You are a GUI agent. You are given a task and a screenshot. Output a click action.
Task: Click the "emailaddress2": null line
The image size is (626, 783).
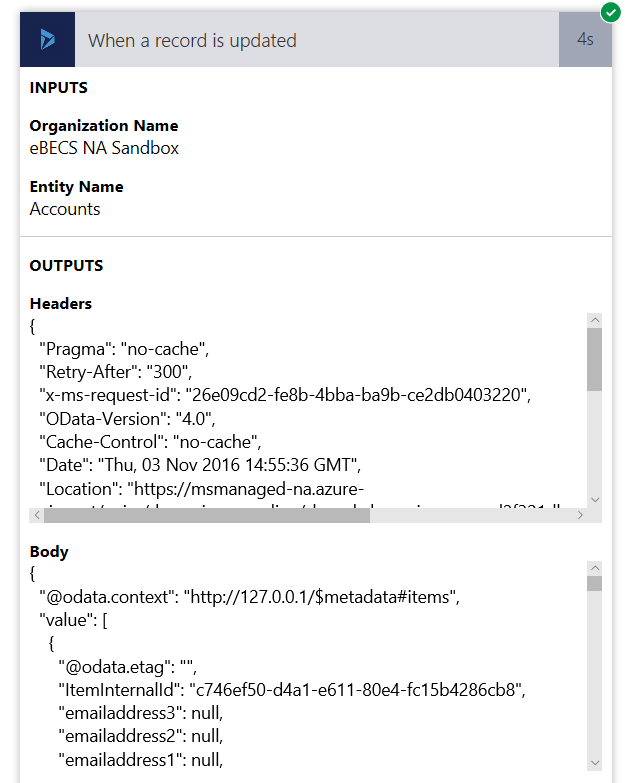click(141, 736)
